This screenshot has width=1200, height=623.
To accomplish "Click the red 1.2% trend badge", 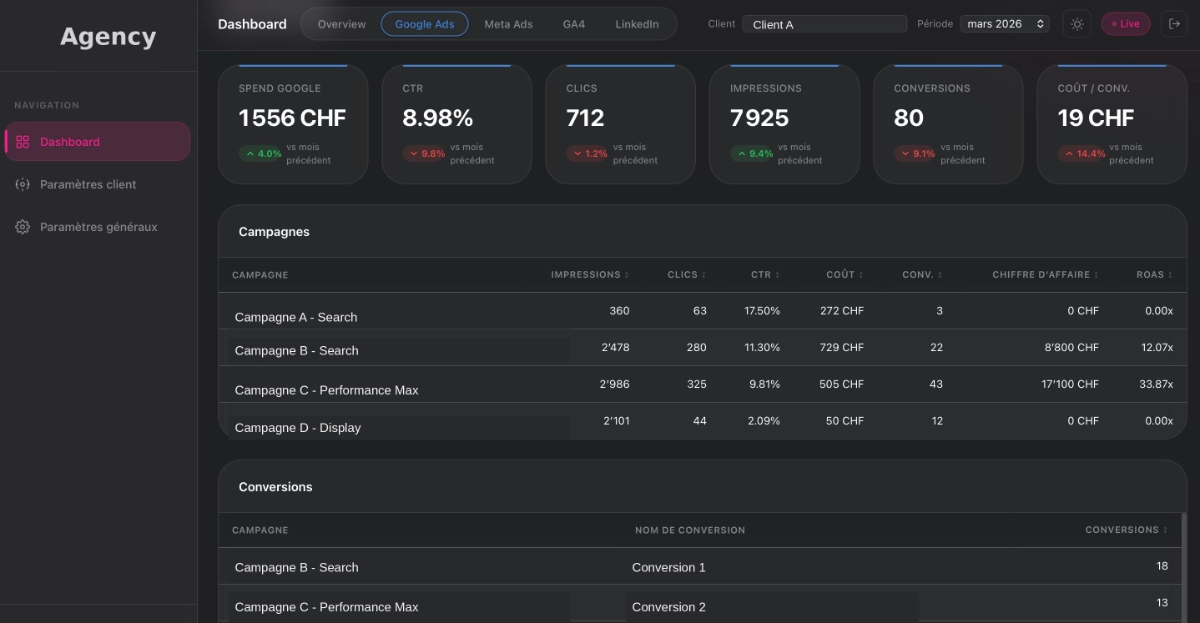I will pos(589,154).
